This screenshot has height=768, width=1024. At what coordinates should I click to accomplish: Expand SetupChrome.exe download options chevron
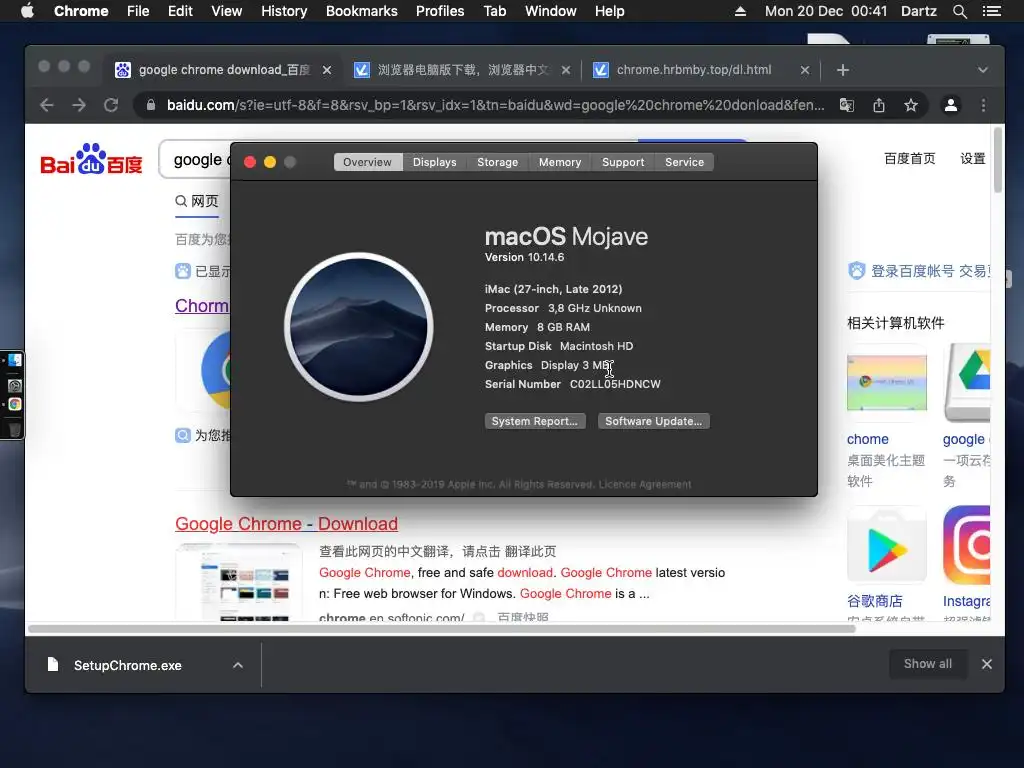238,665
